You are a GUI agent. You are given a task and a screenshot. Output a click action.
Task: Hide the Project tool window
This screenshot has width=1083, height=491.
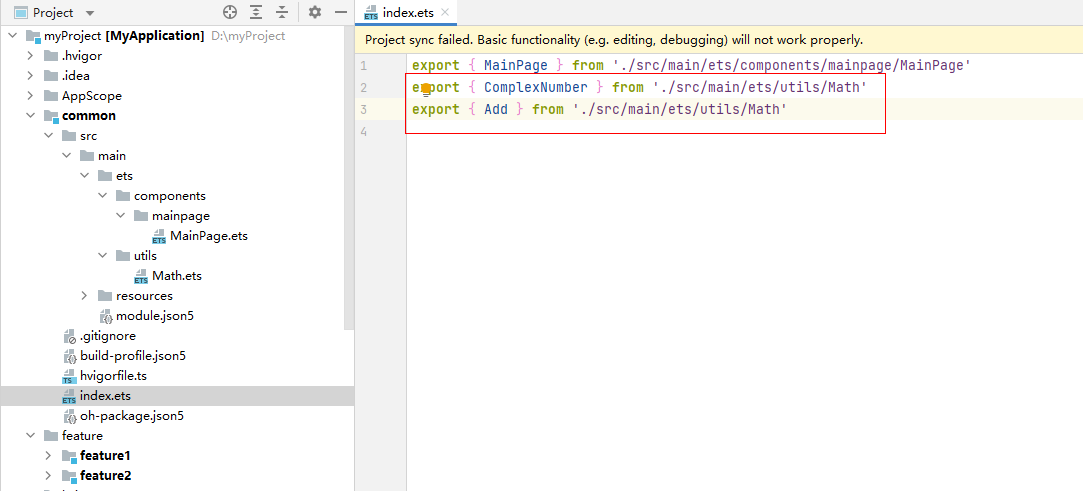point(341,12)
